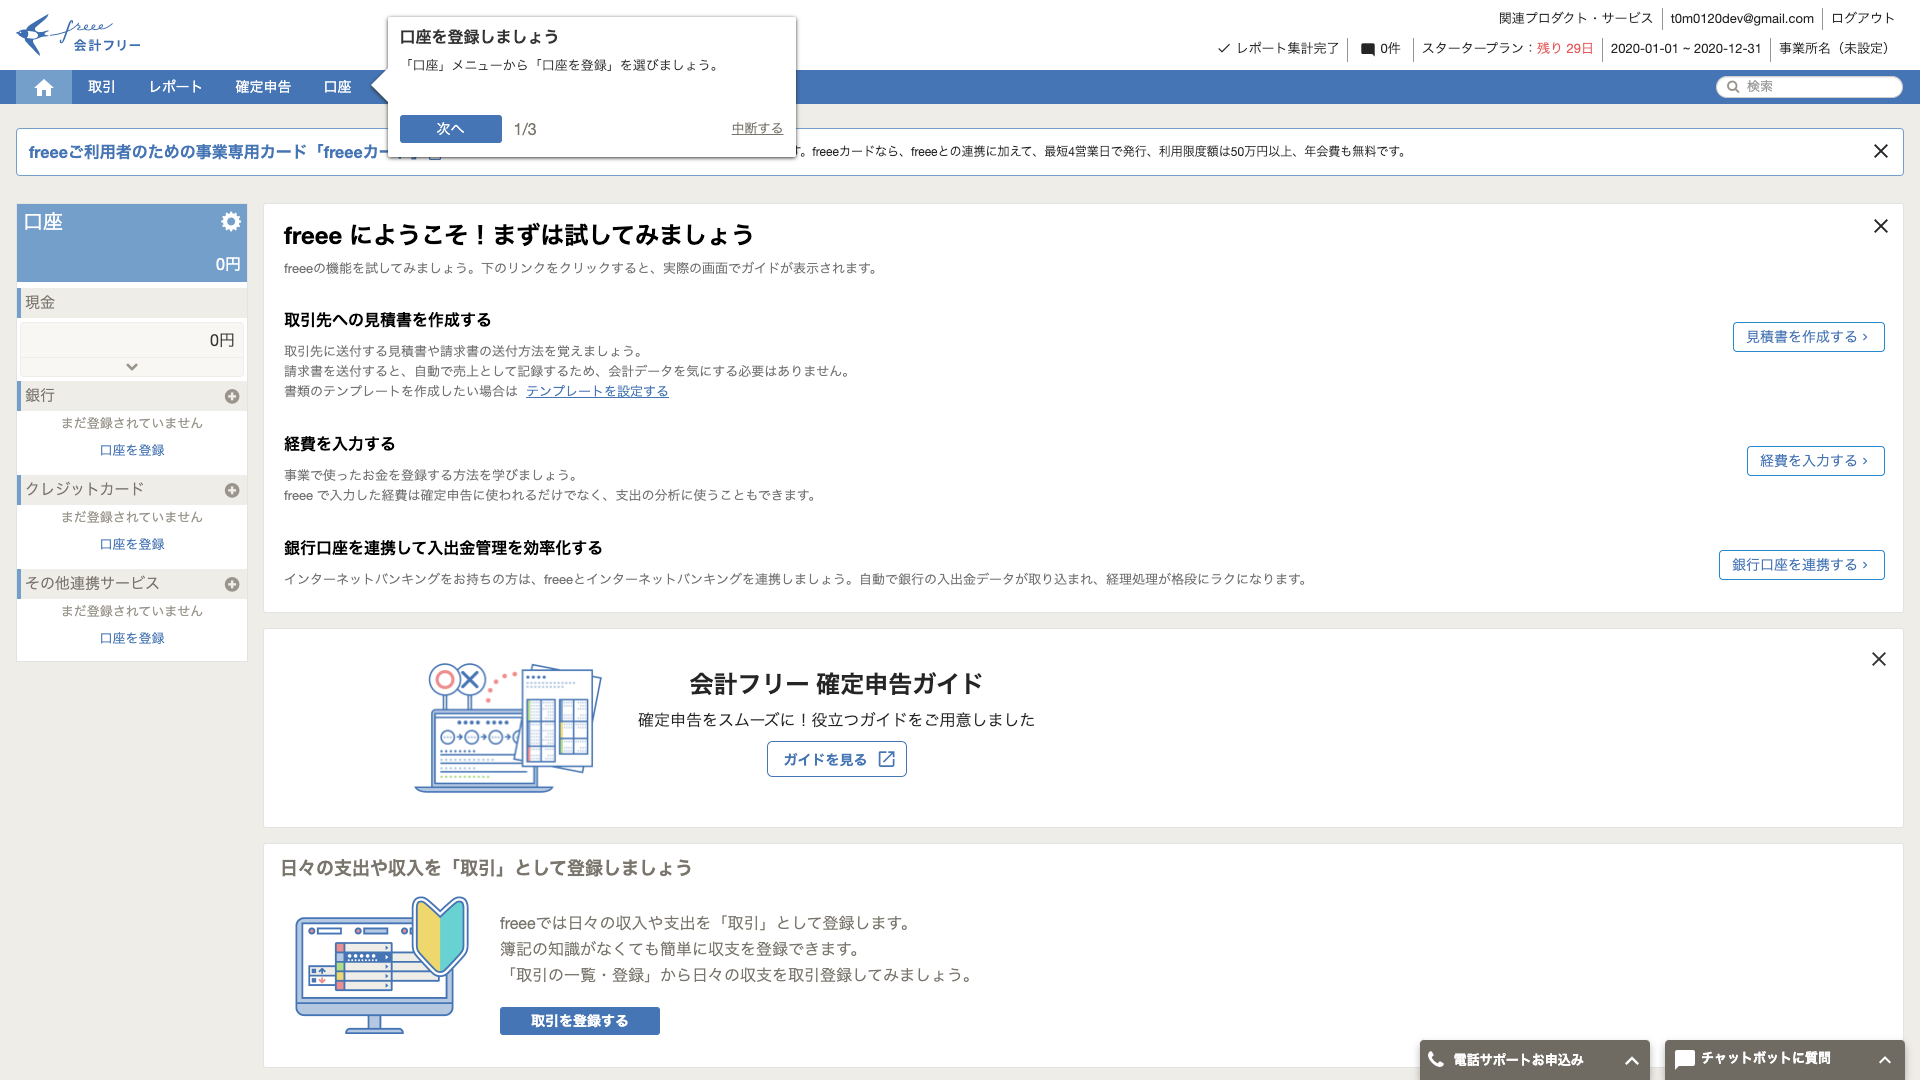Expand the チャットボットに質問 panel
The image size is (1920, 1080).
(x=1884, y=1060)
